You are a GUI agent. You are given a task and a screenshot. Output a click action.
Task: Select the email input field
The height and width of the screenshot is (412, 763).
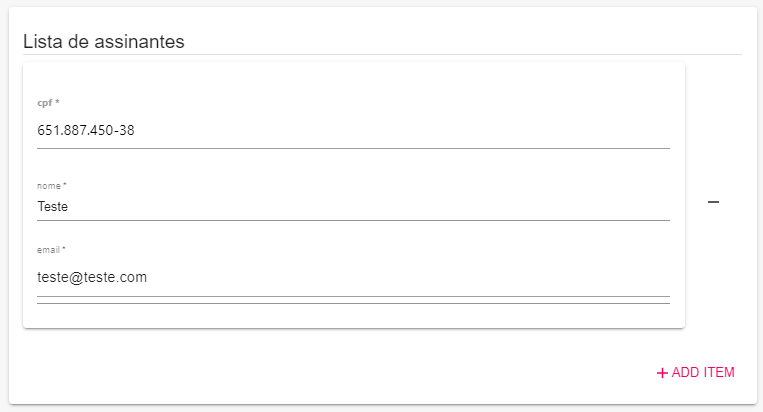pyautogui.click(x=353, y=277)
